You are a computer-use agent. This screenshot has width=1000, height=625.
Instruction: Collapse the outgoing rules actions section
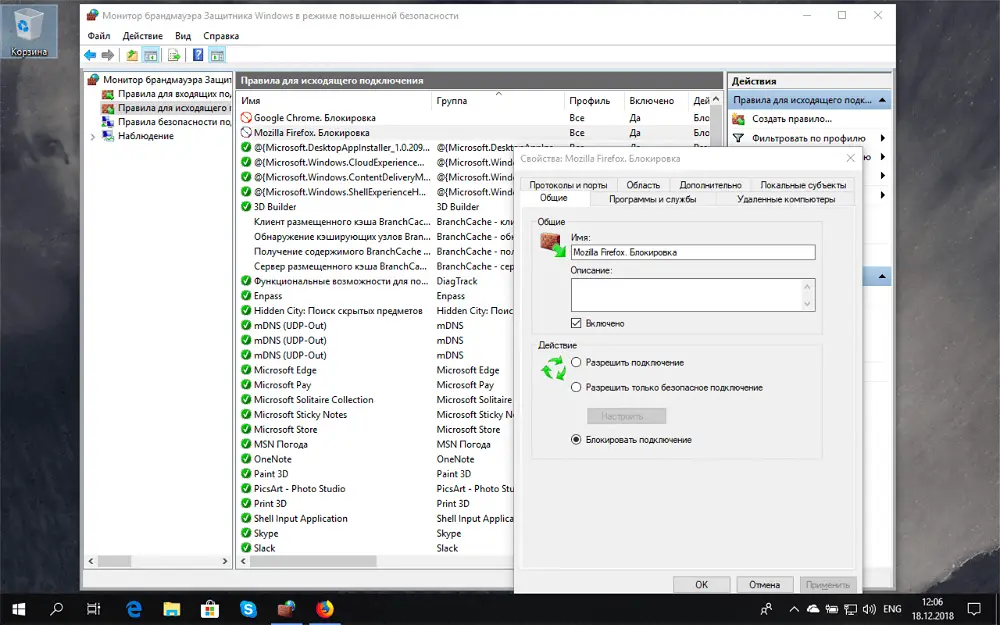click(882, 100)
